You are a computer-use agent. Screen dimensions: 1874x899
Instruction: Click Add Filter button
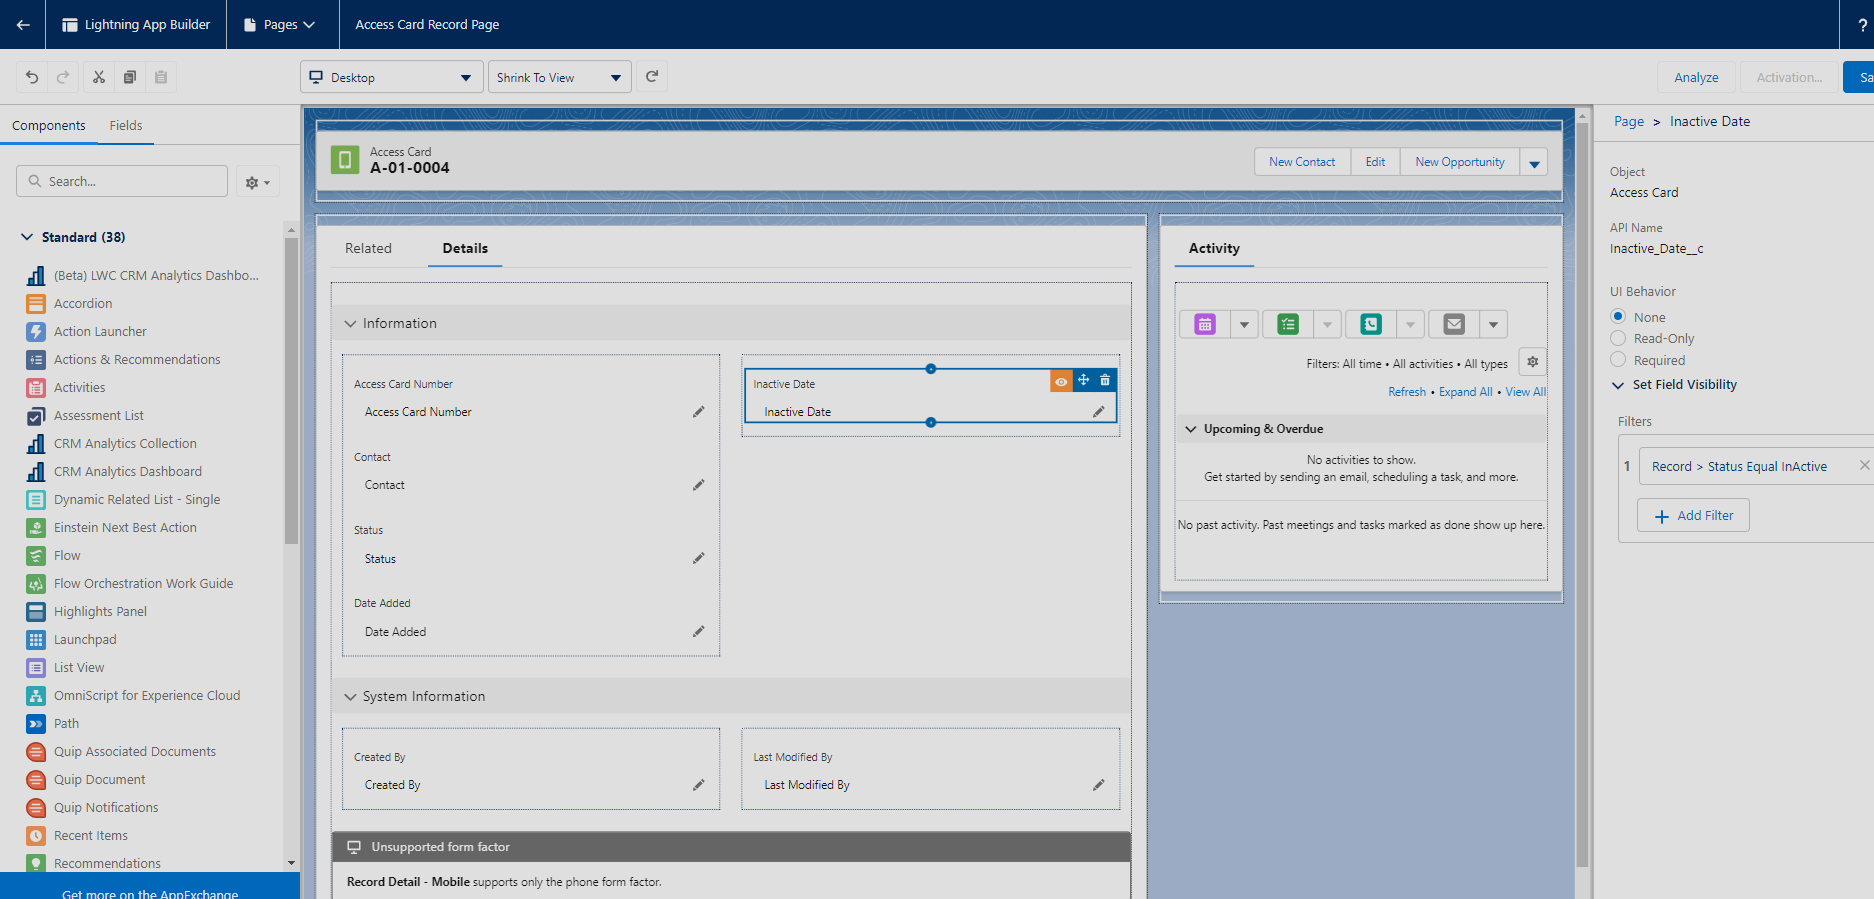point(1694,516)
